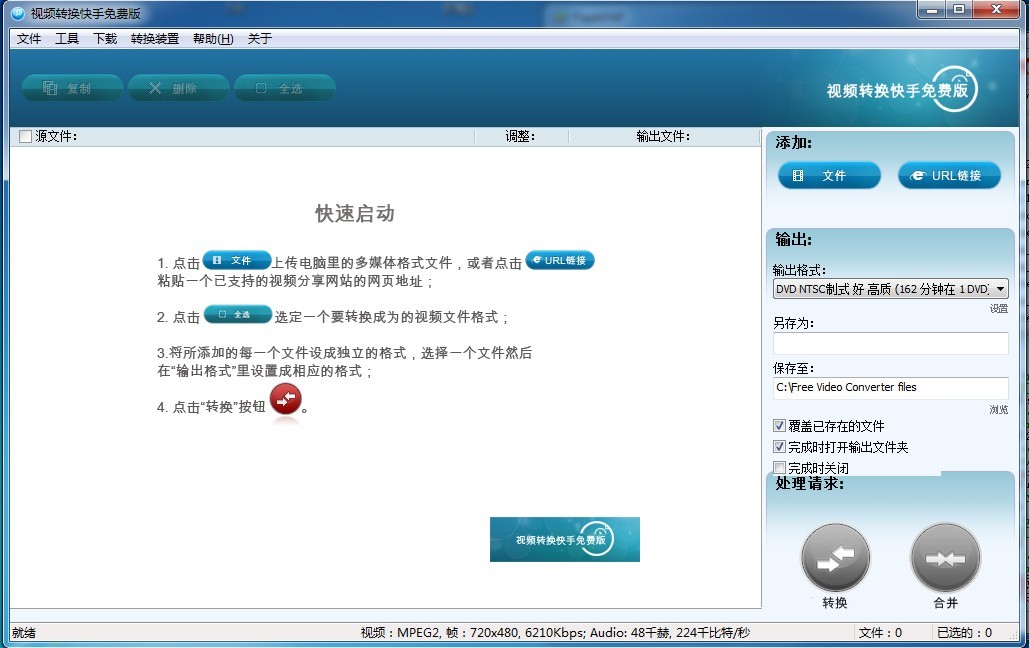1029x648 pixels.
Task: Uncheck 完成时打开输出文件夹 checkbox
Action: 780,447
